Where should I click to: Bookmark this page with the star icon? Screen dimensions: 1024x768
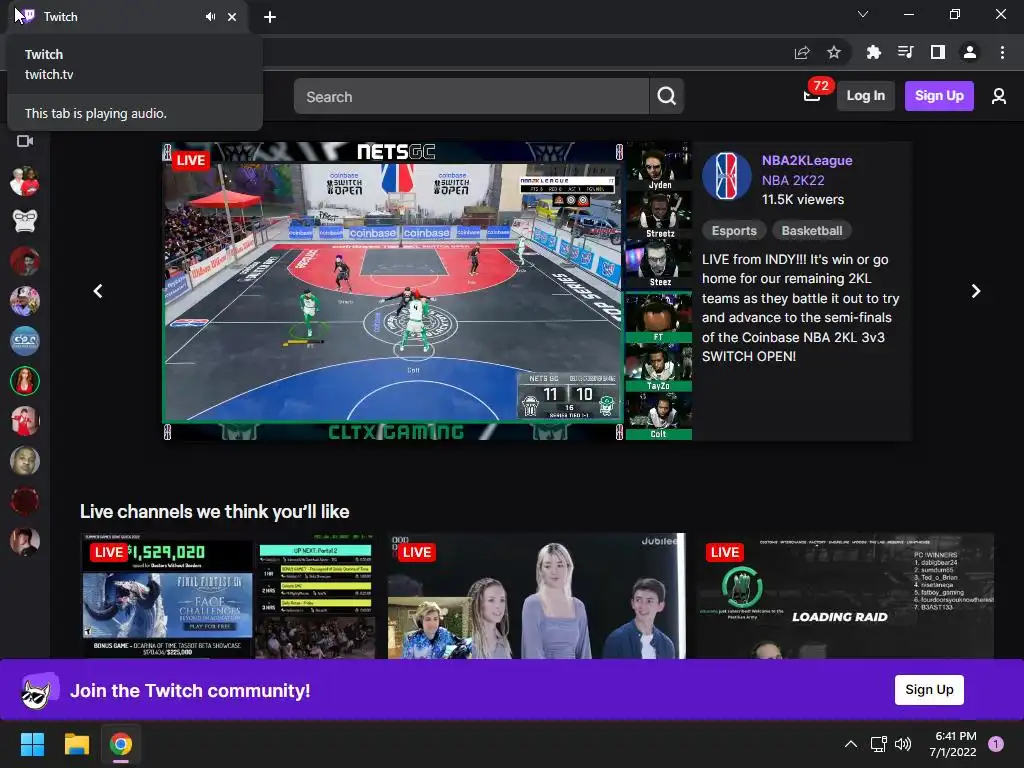click(834, 52)
